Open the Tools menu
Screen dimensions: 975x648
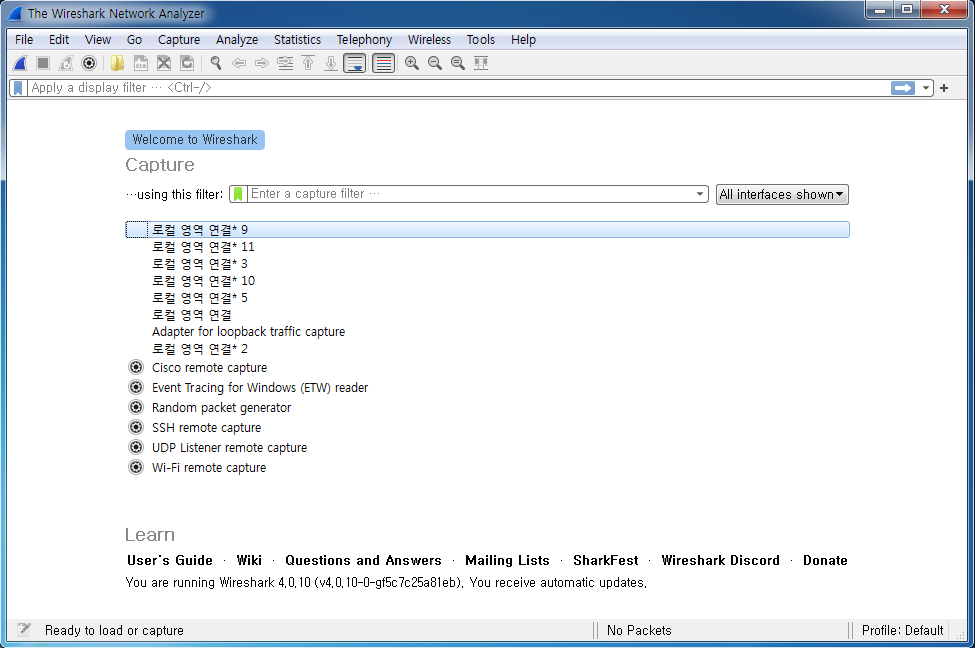[481, 40]
